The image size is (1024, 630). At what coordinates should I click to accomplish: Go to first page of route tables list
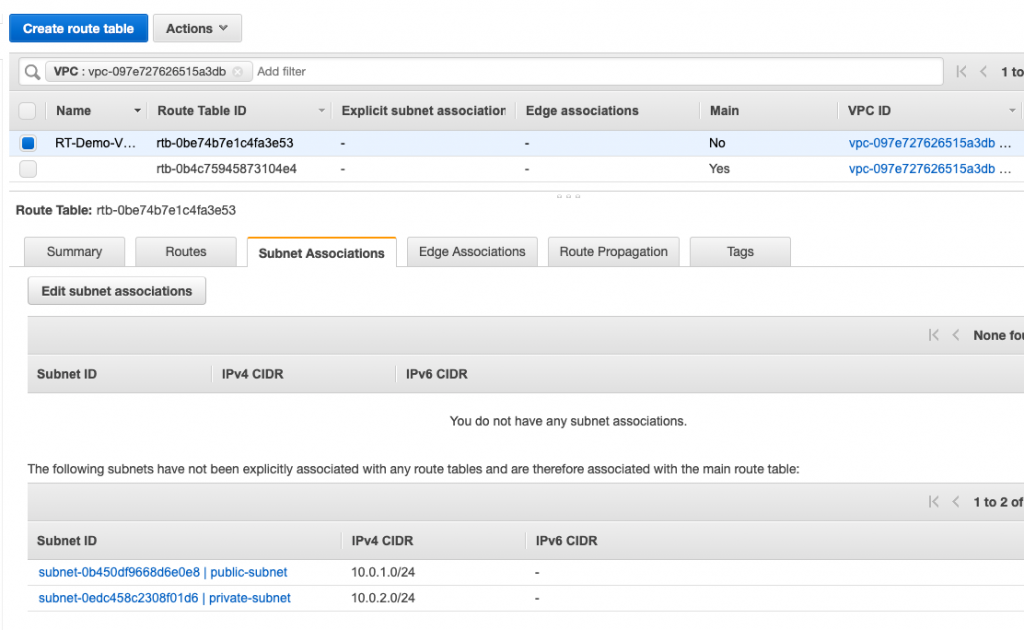[x=962, y=72]
